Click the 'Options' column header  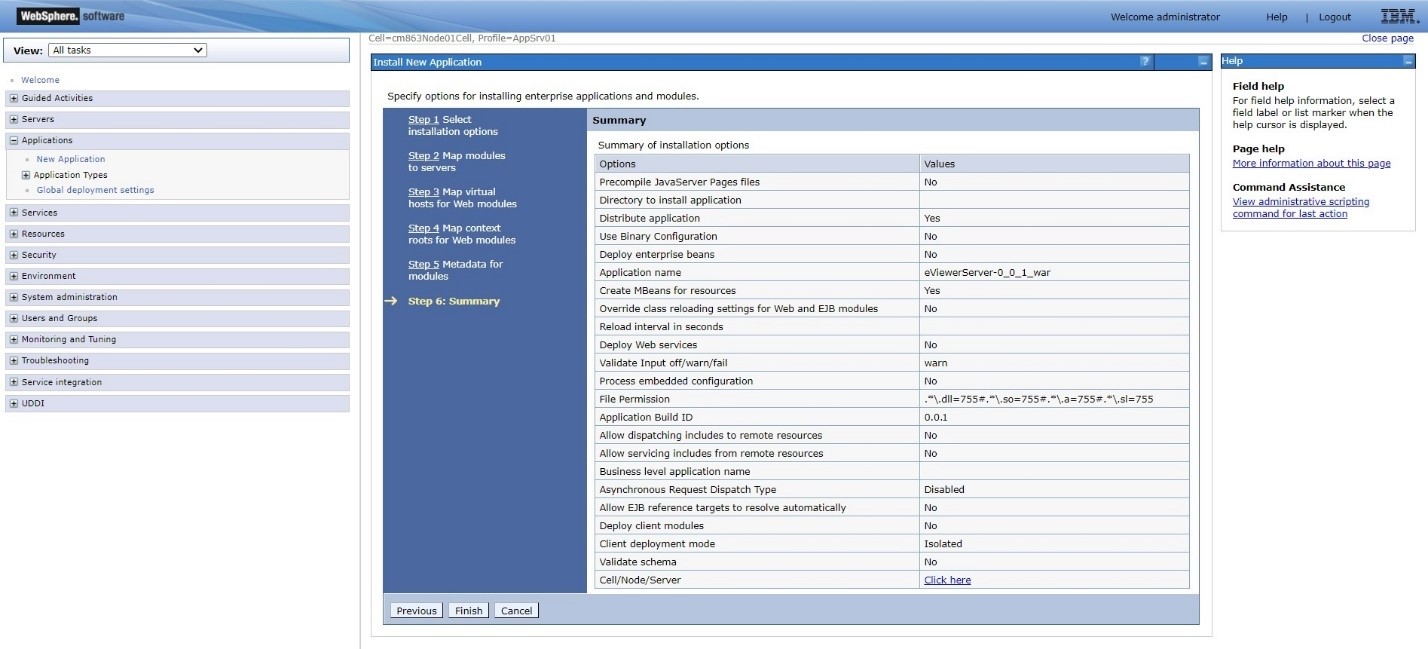[x=617, y=164]
